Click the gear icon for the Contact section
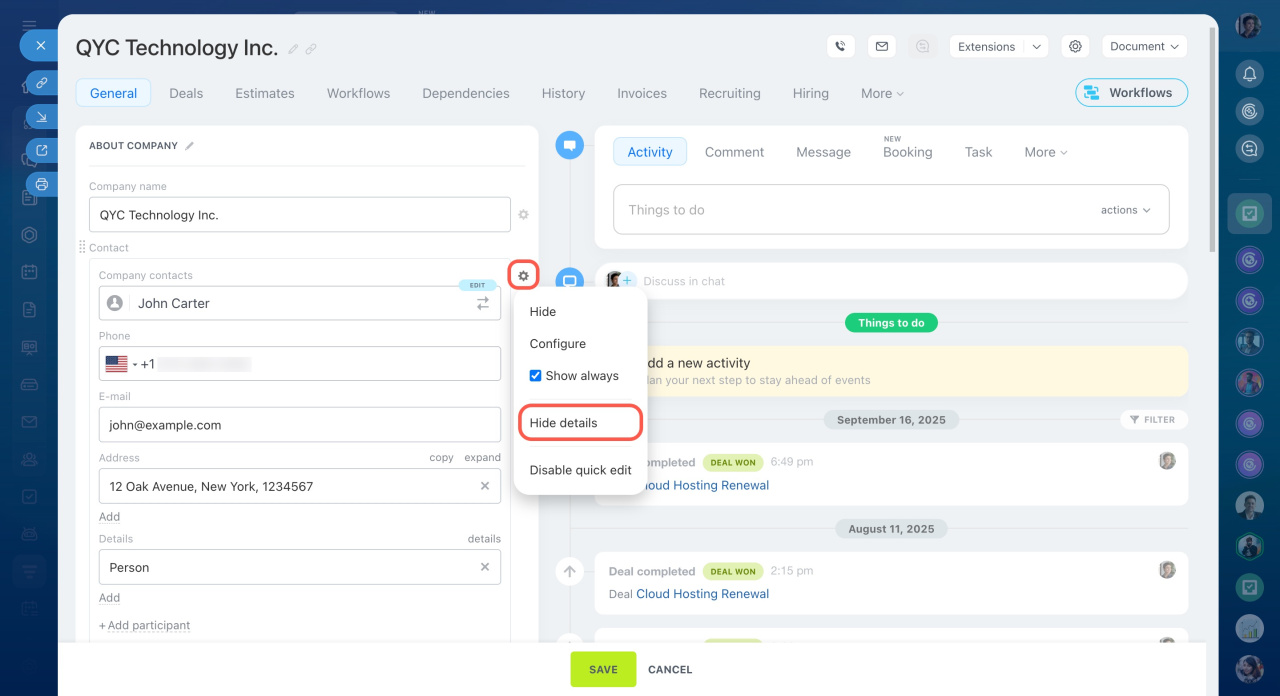1280x696 pixels. click(x=523, y=275)
